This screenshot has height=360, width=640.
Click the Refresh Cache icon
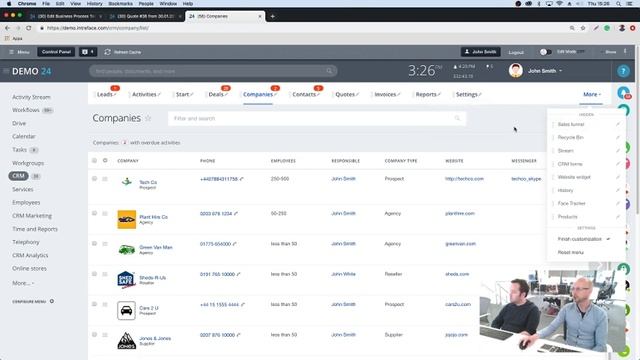click(107, 52)
